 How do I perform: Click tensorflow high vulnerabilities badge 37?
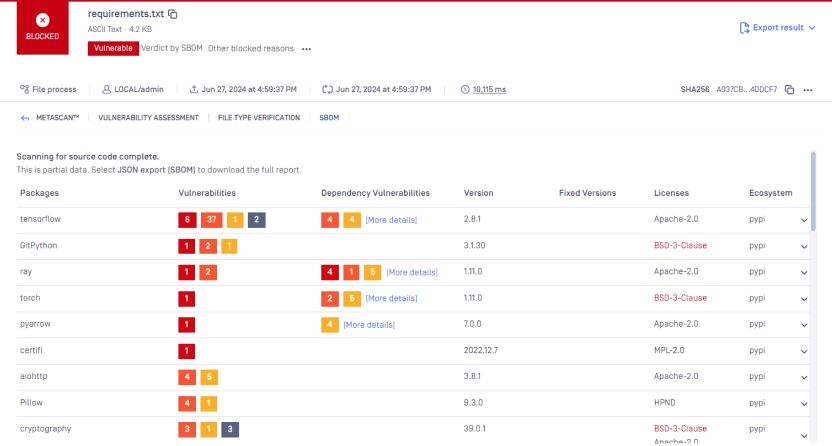point(211,220)
